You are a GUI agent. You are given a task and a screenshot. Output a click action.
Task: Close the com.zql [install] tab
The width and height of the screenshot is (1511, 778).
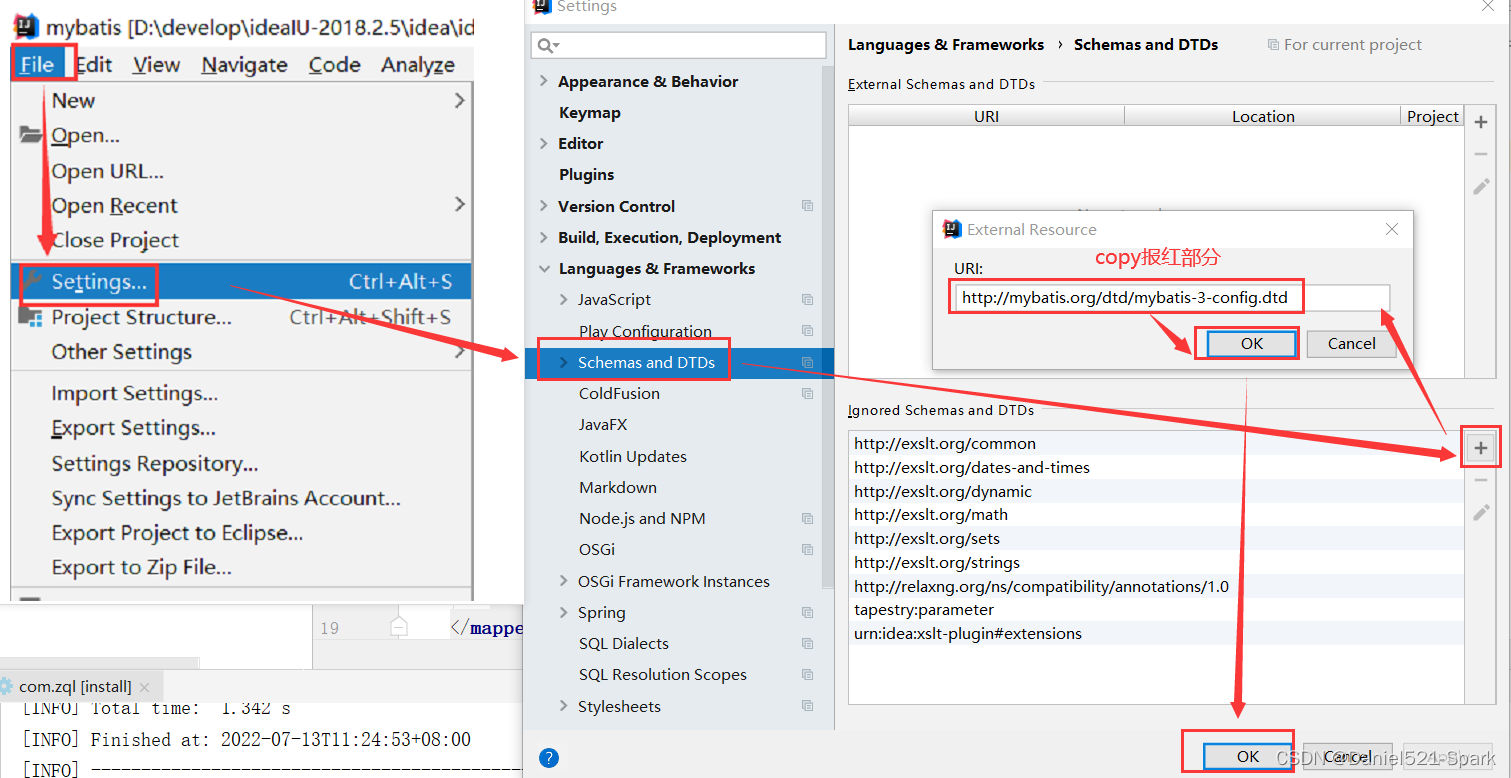coord(145,687)
